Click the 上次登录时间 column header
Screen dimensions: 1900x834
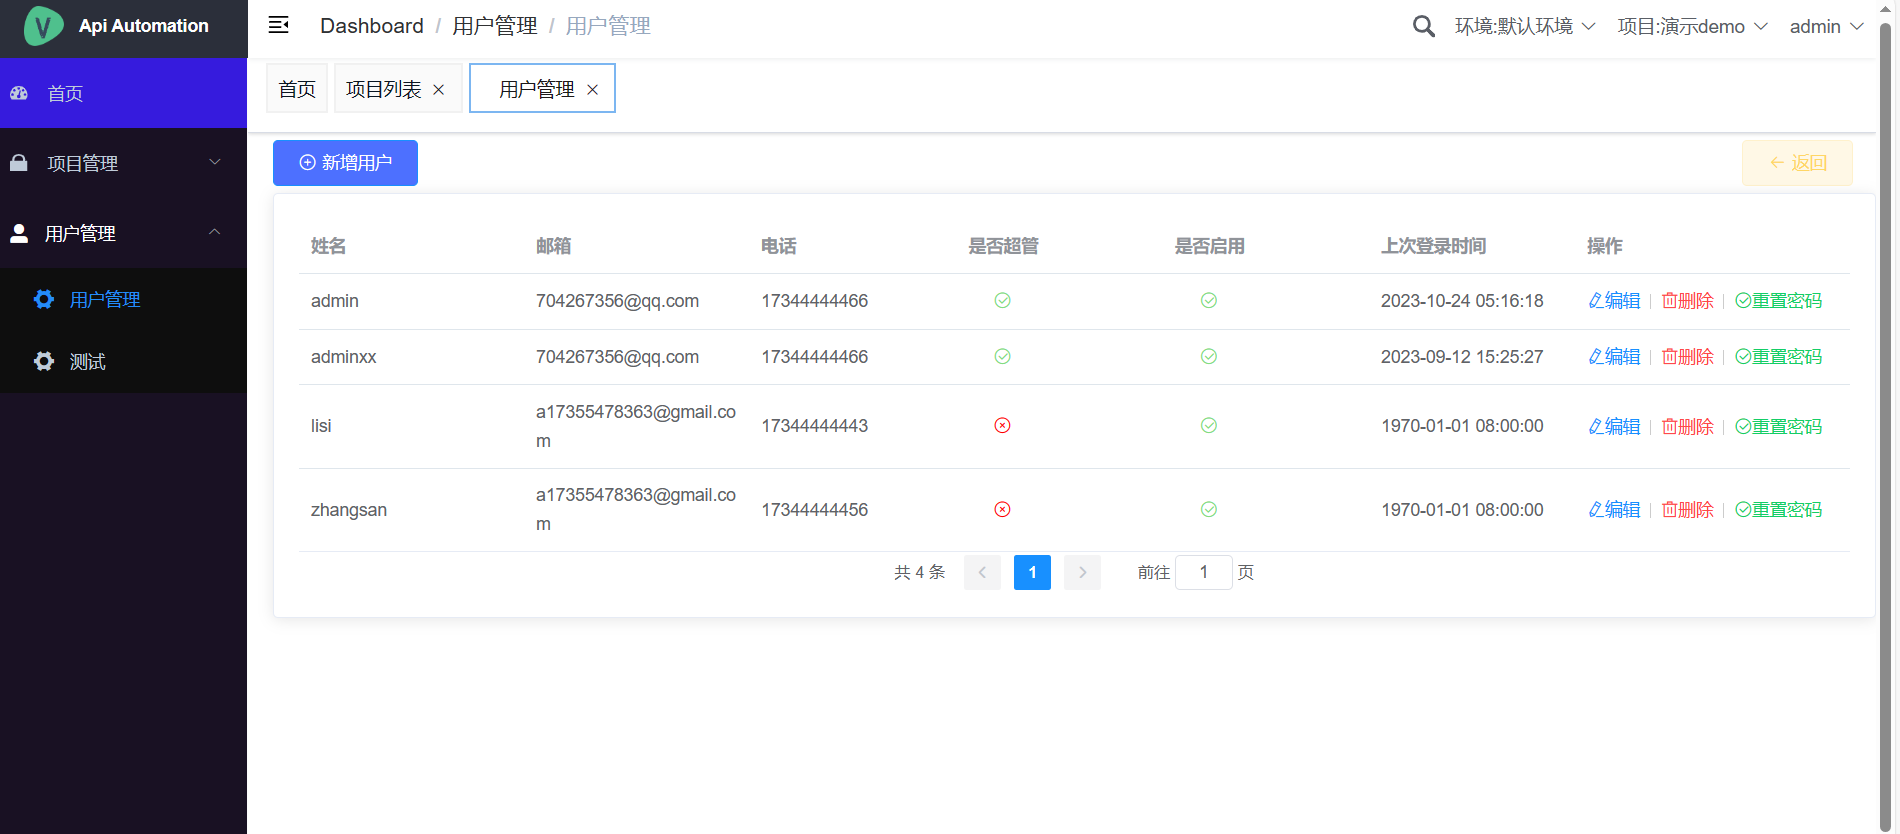[1433, 246]
